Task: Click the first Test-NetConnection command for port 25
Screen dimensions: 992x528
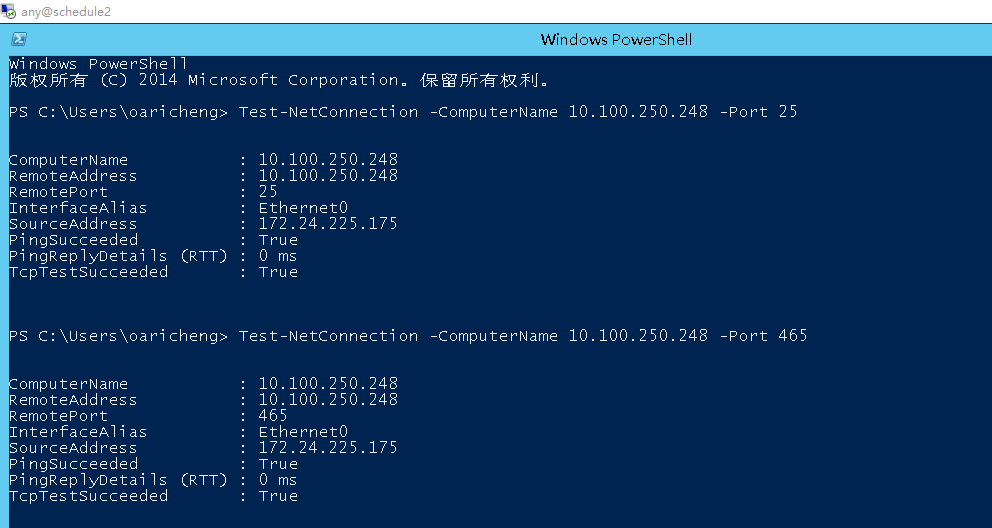Action: (x=518, y=112)
